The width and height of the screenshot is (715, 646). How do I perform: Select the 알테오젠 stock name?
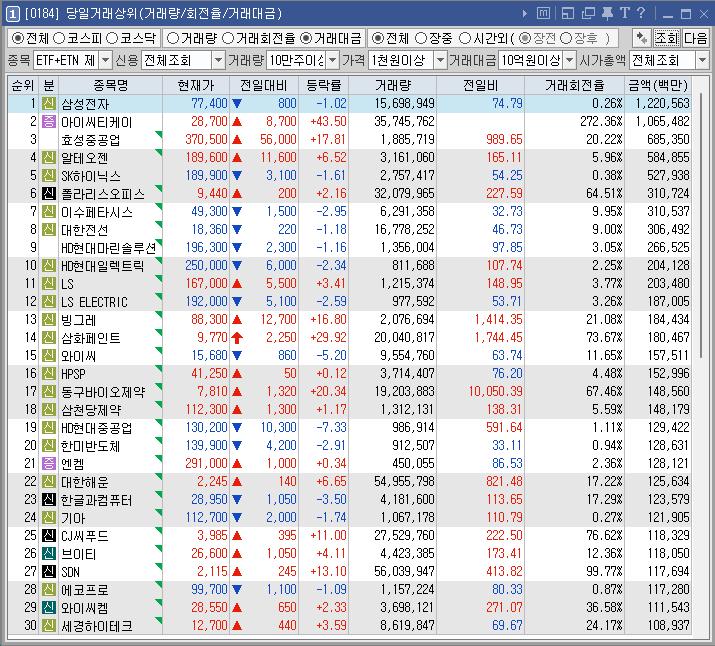tap(84, 158)
